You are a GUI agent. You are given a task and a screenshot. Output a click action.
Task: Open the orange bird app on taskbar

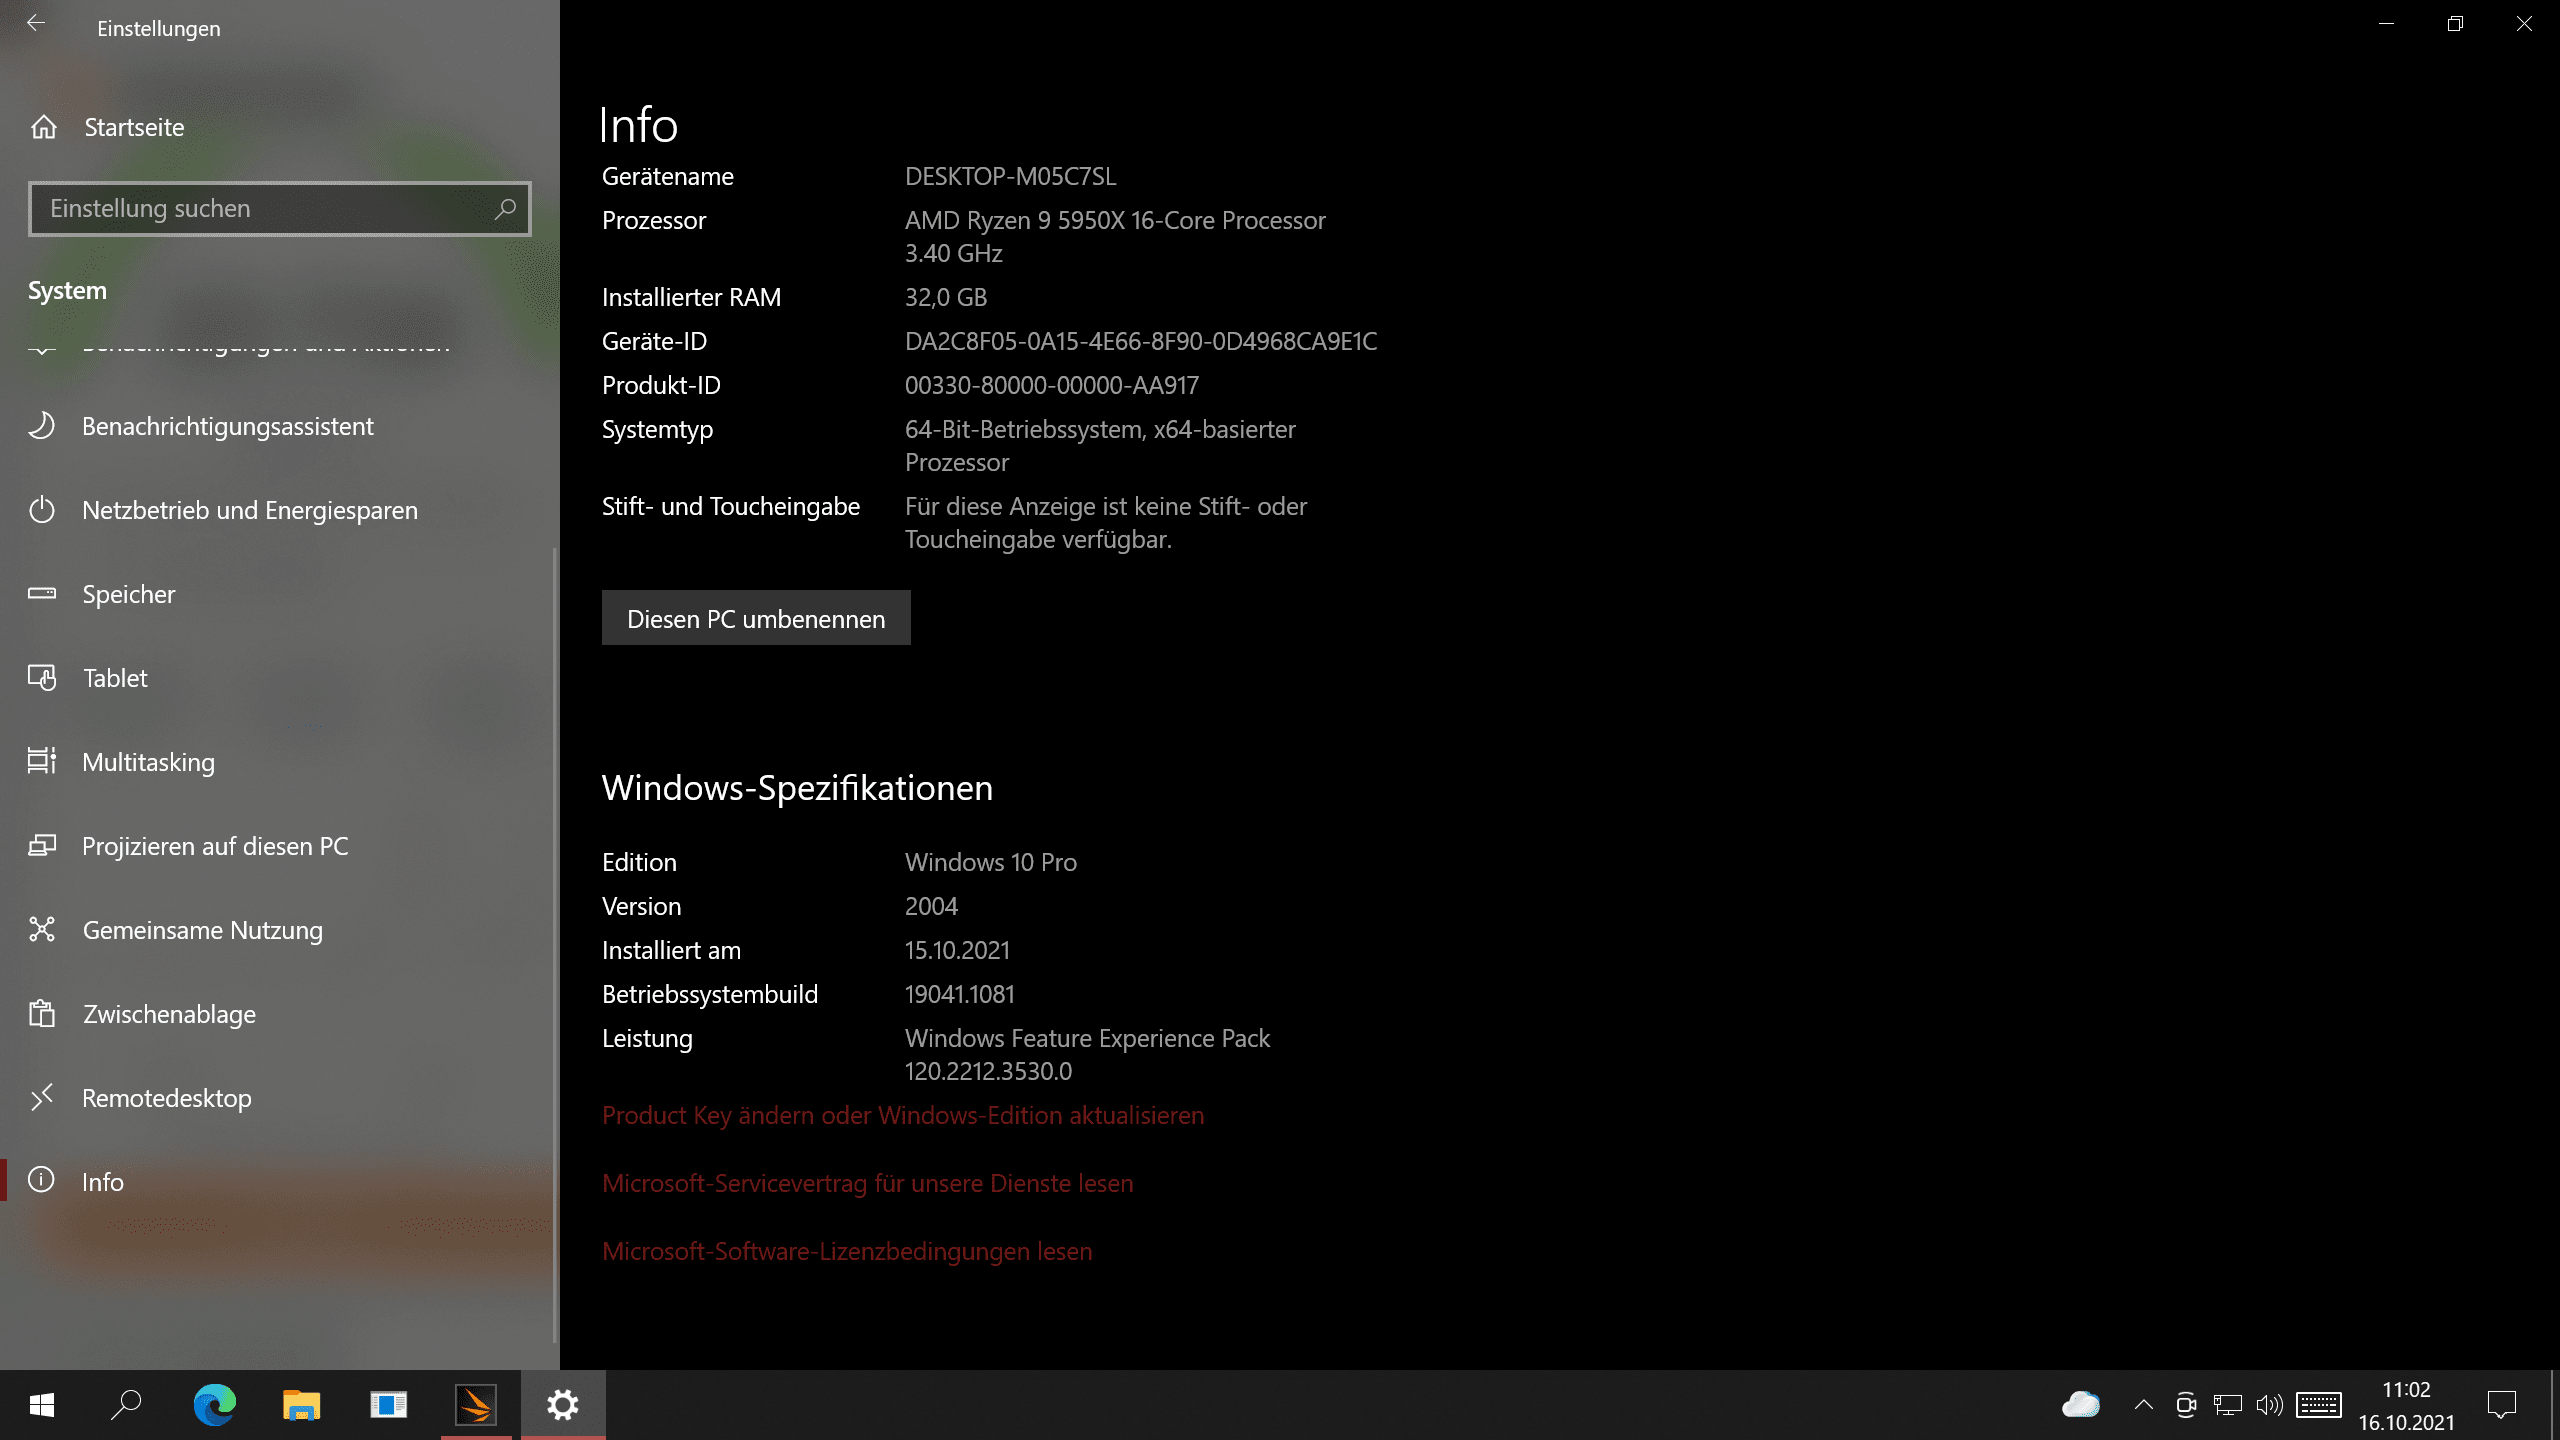[x=476, y=1405]
